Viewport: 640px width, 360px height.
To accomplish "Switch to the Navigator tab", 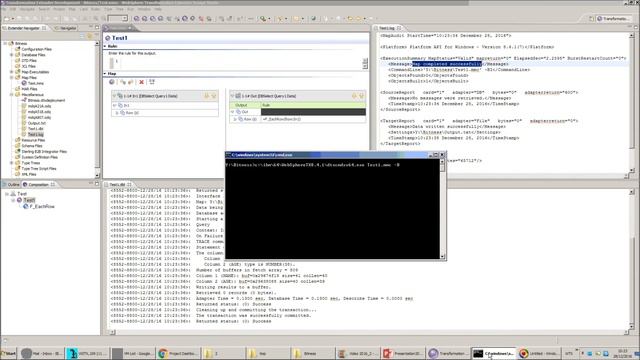I will click(65, 28).
